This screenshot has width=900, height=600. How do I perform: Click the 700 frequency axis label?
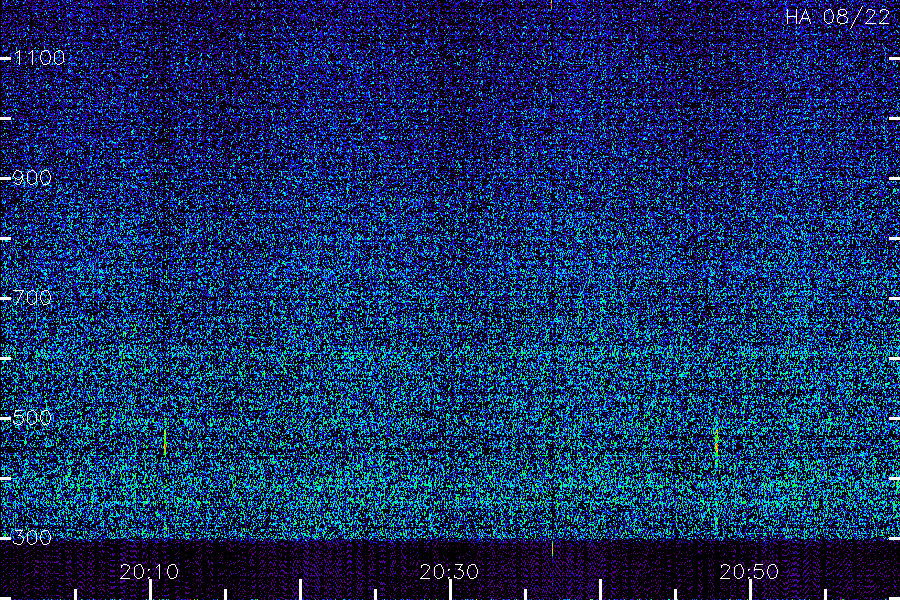point(32,297)
